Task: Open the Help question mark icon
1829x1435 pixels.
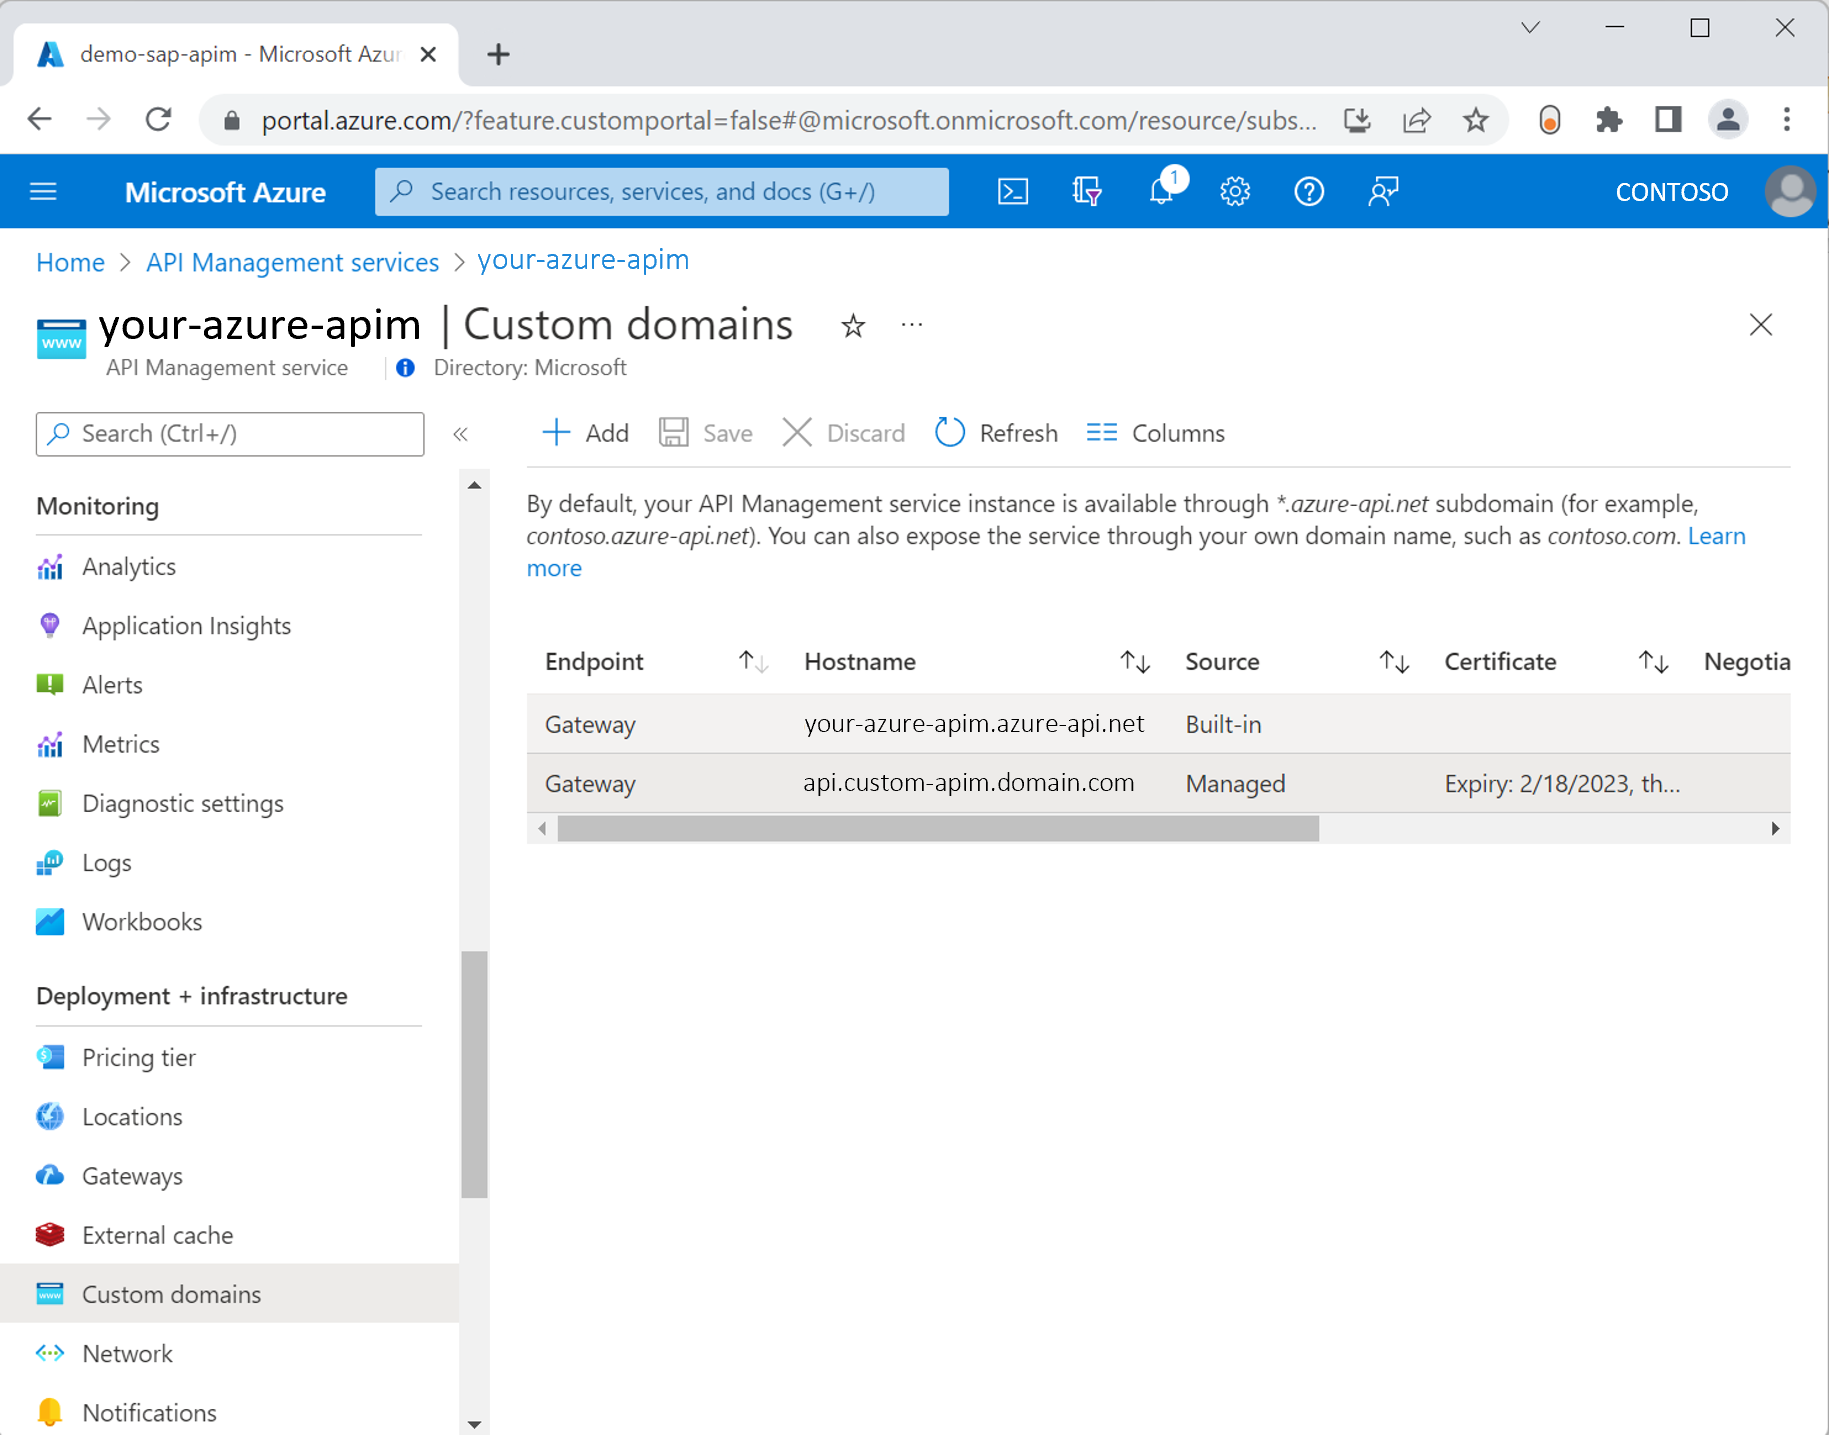Action: (1309, 191)
